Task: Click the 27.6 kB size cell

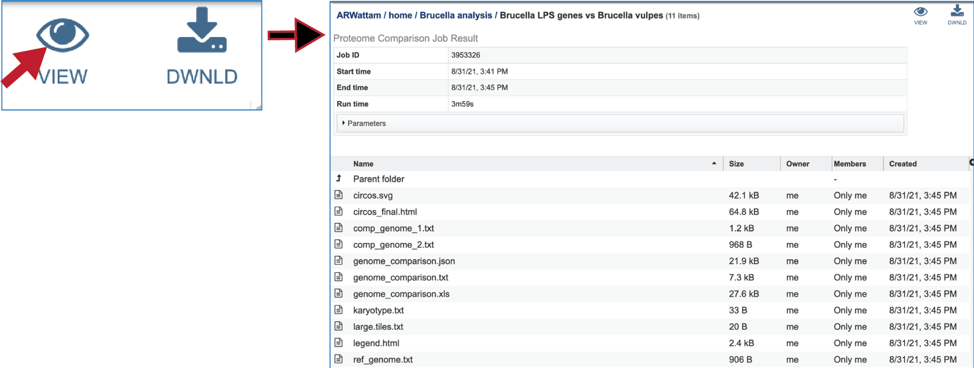Action: coord(744,293)
